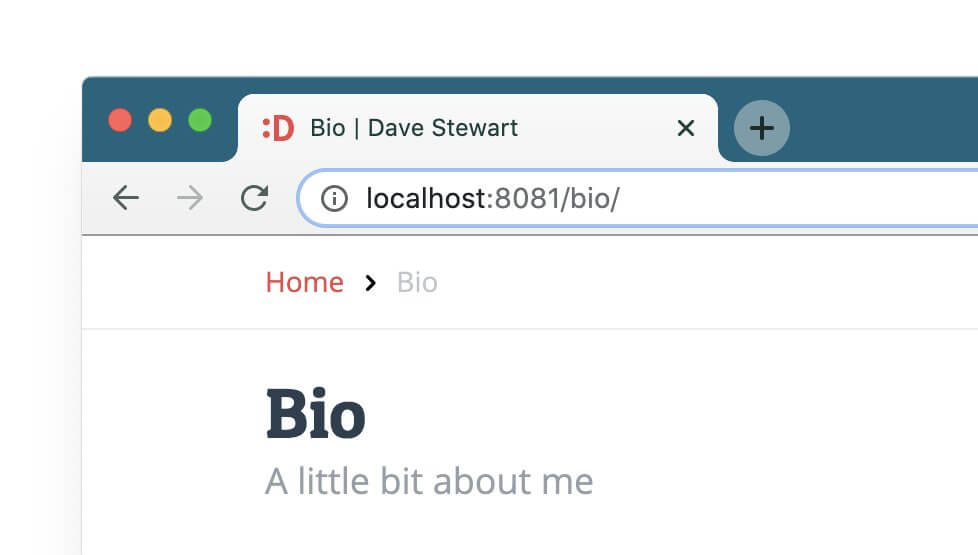Click the red :D favicon on the tab
Screen dimensions: 978x555
tap(278, 128)
